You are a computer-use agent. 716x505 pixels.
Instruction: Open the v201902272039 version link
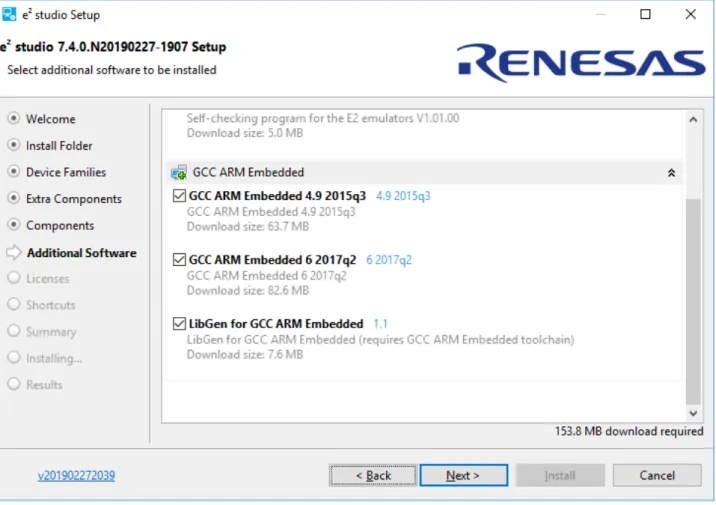pos(76,476)
